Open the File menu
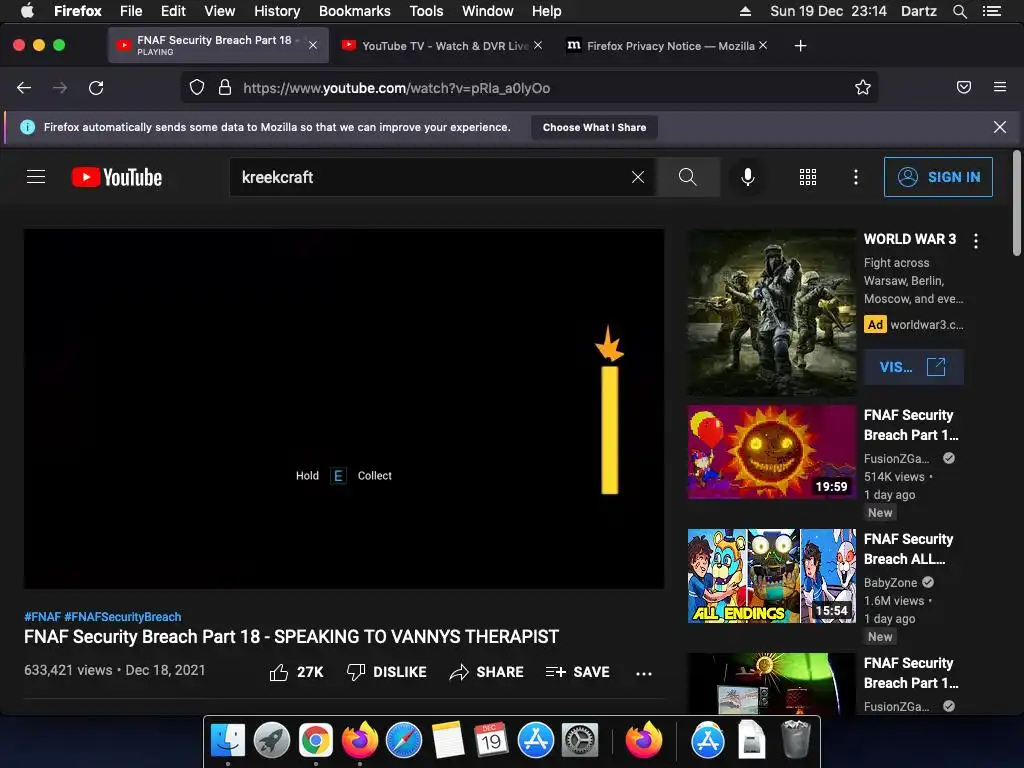The image size is (1024, 768). (x=131, y=11)
